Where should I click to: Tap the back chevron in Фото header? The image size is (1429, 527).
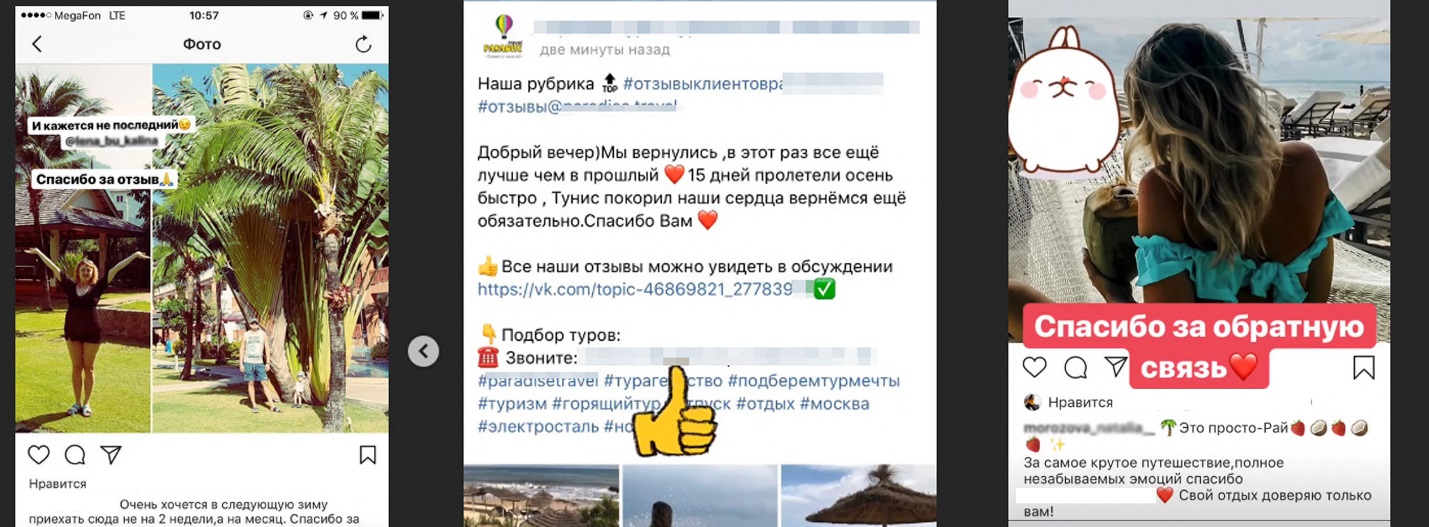[37, 44]
